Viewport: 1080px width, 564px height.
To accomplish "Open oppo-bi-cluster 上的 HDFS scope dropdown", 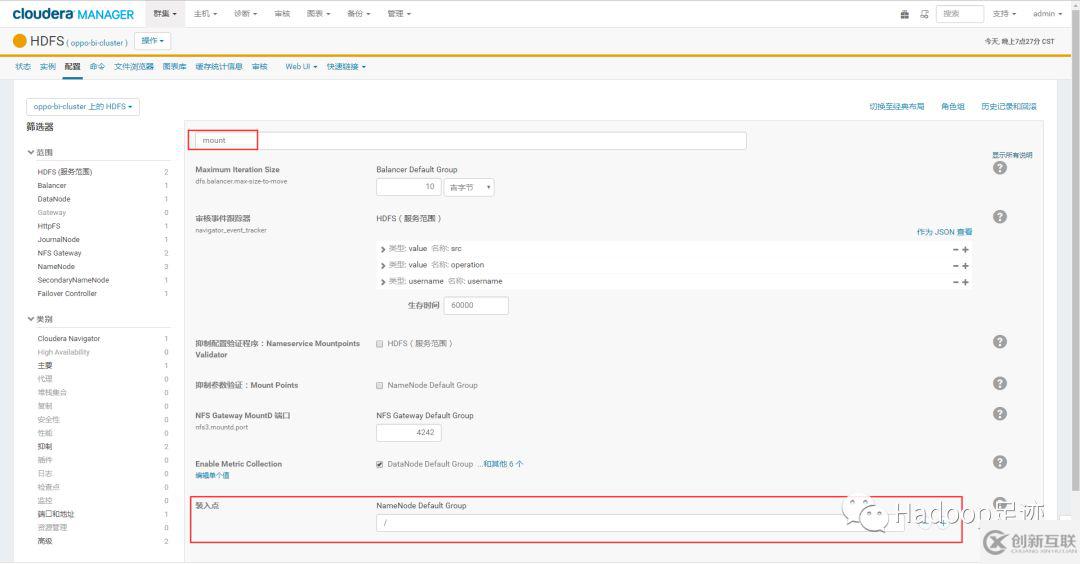I will 83,107.
